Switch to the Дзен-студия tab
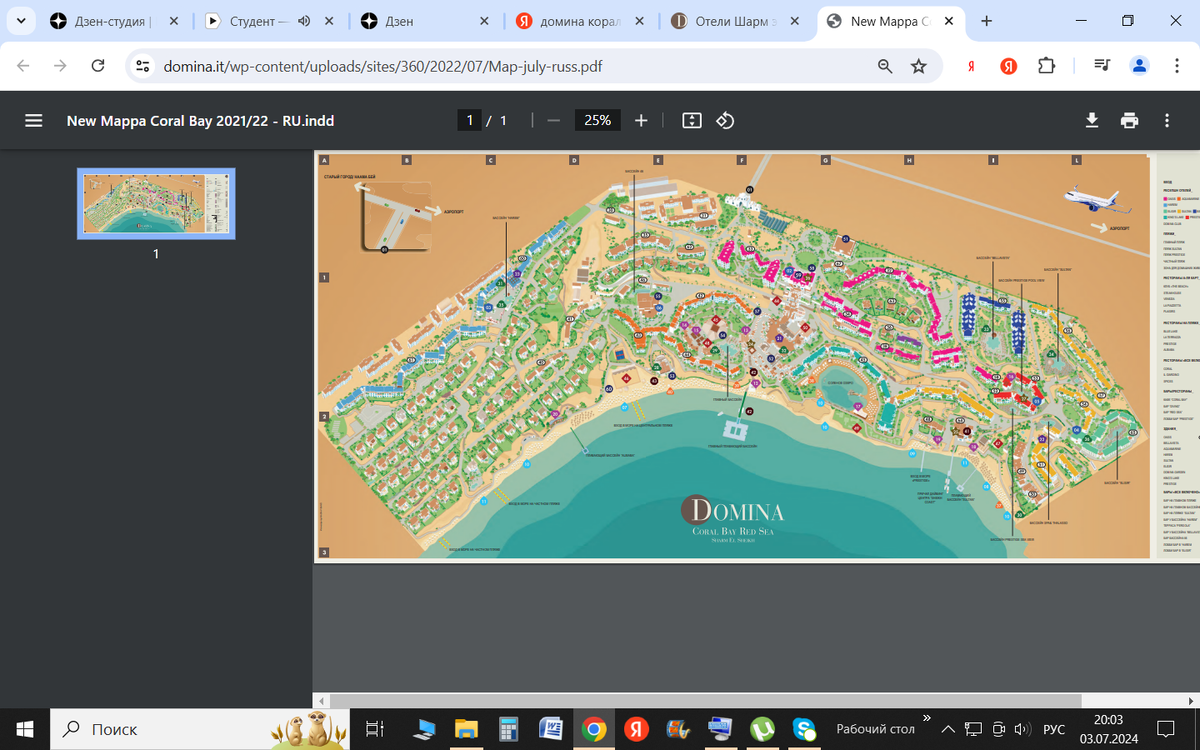Image resolution: width=1200 pixels, height=750 pixels. point(114,21)
